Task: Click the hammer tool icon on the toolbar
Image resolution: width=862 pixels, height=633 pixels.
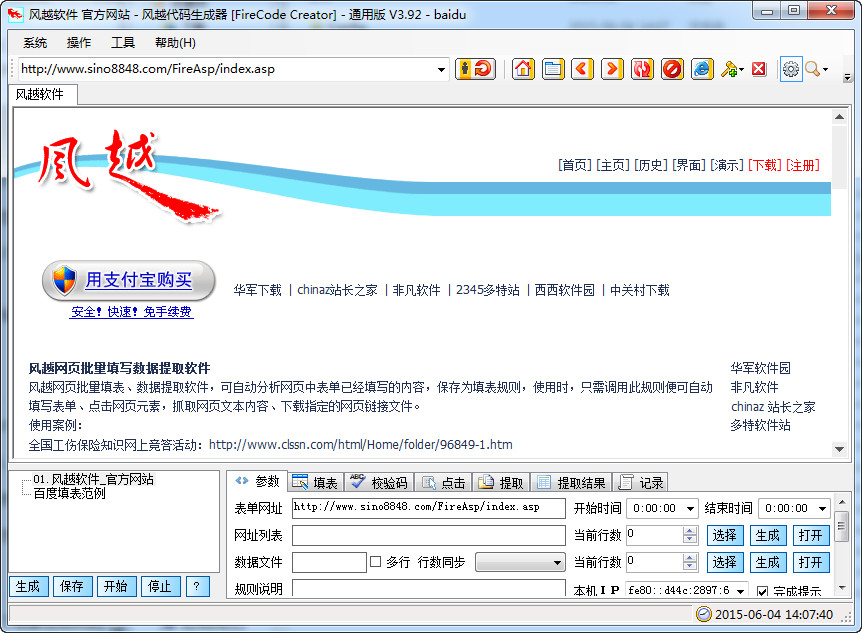Action: 728,69
